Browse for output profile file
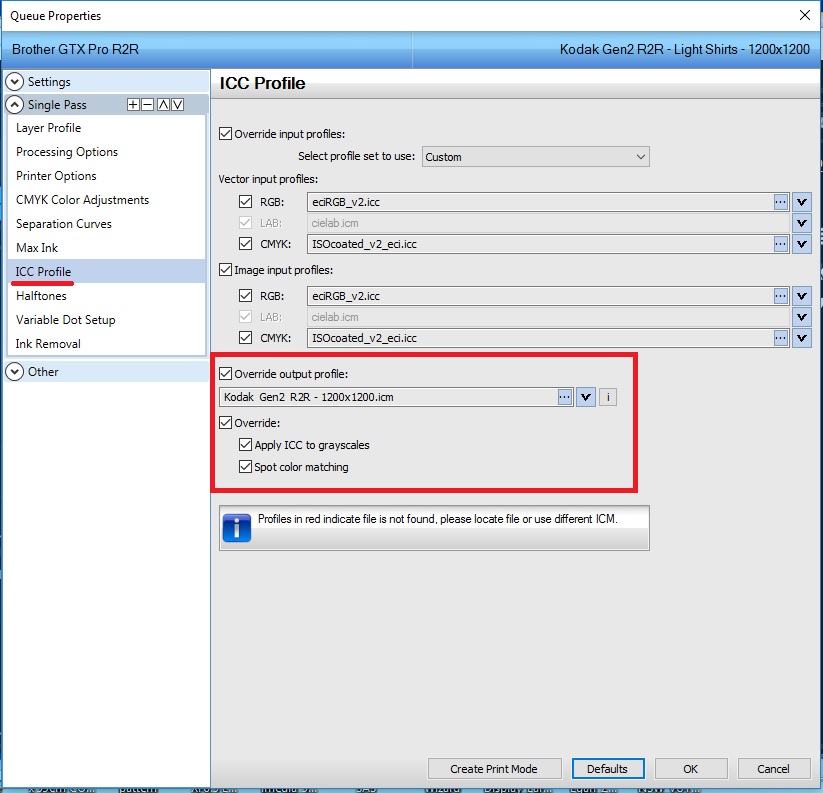Screen dimensions: 823x793 pos(564,397)
